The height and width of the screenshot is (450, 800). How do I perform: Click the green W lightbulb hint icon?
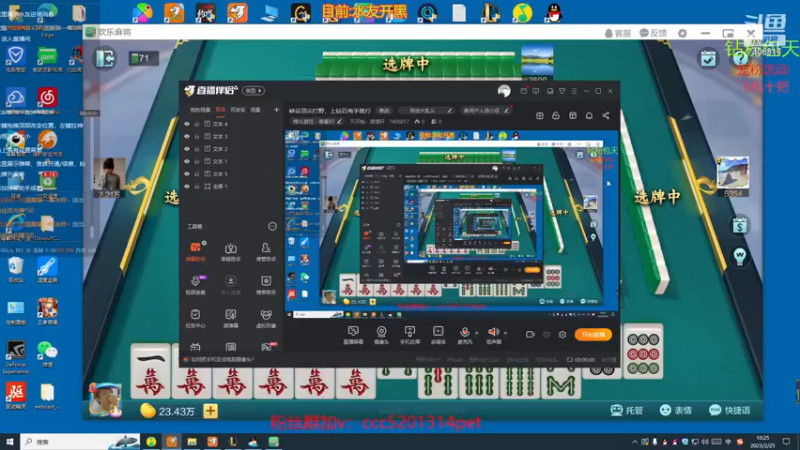point(740,255)
